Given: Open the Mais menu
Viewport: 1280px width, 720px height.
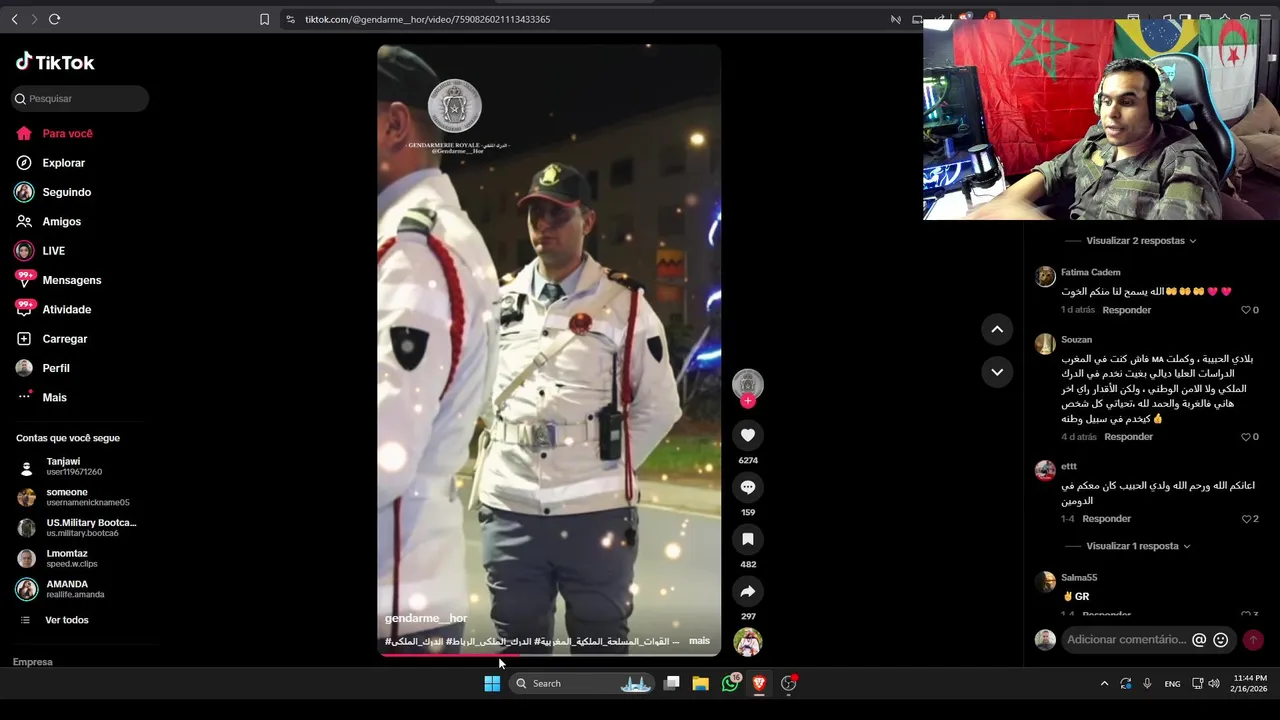Looking at the screenshot, I should coord(54,397).
